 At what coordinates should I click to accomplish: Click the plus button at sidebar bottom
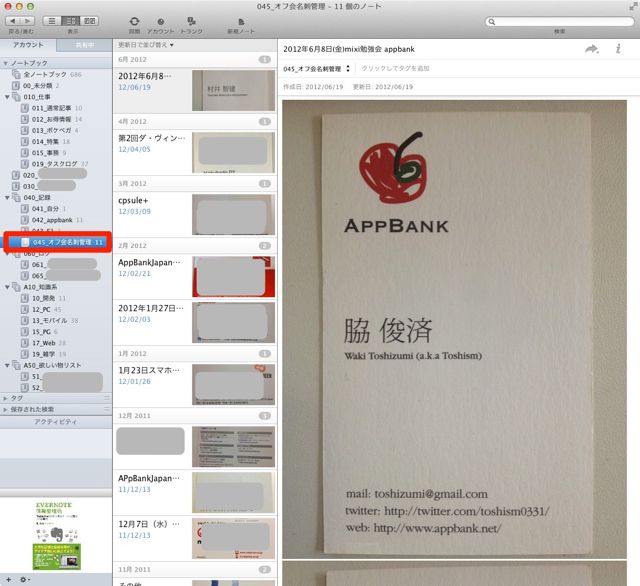pyautogui.click(x=8, y=579)
